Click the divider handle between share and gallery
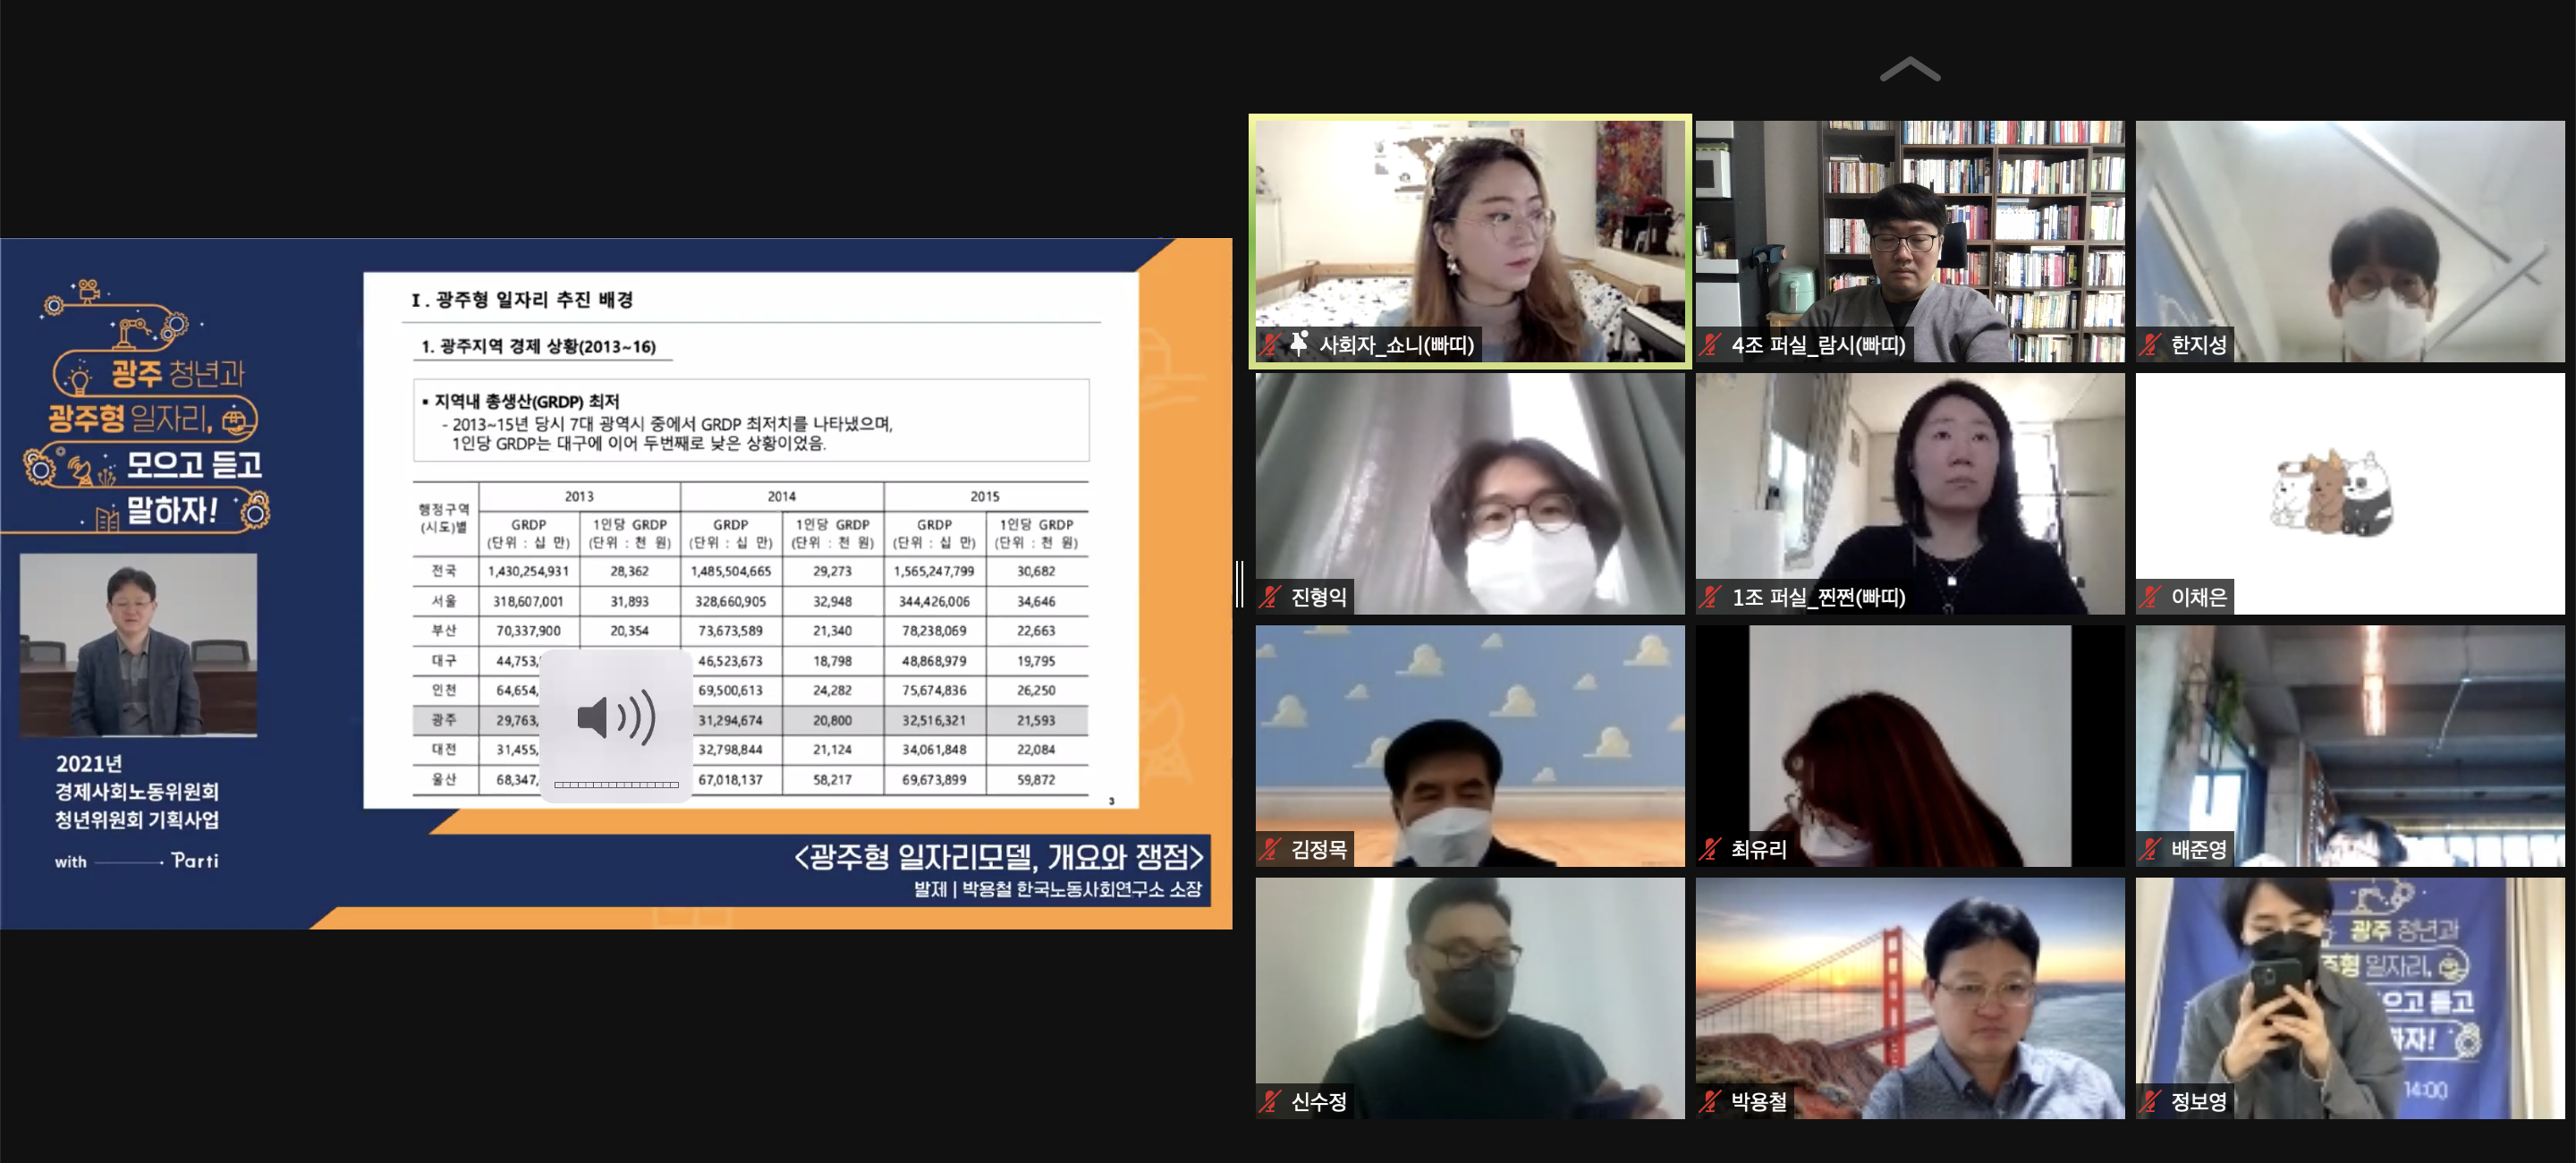This screenshot has width=2576, height=1163. (x=1240, y=584)
